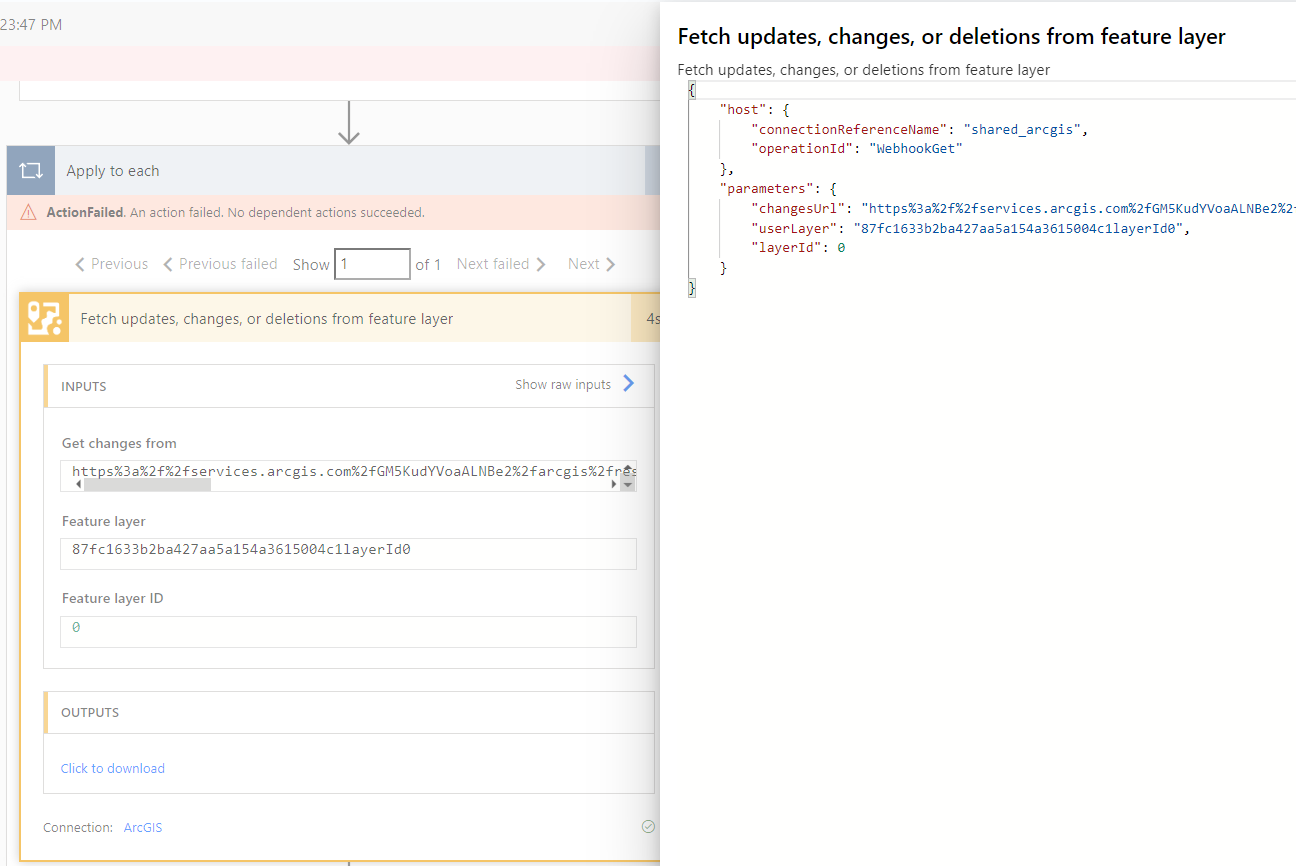Focus the Show iteration number field
Viewport: 1296px width, 866px height.
pos(371,264)
